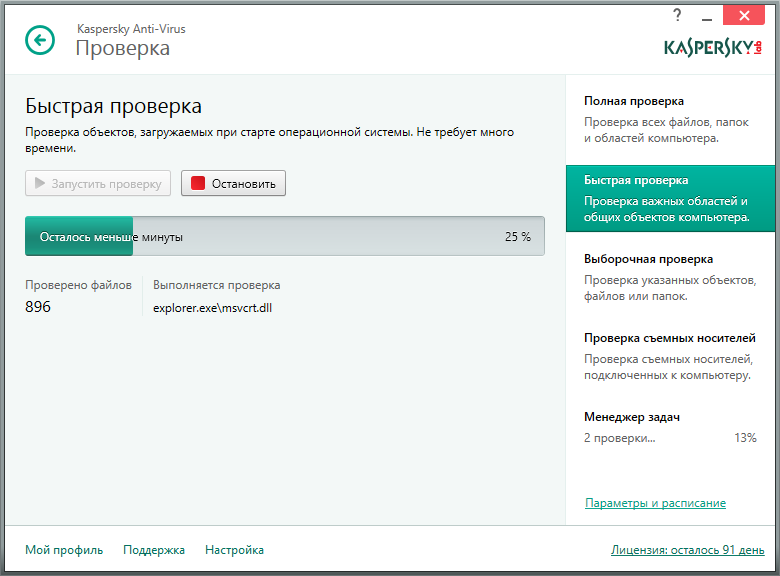The height and width of the screenshot is (576, 780).
Task: Click the Быстрая проверка main heading
Action: coord(113,106)
